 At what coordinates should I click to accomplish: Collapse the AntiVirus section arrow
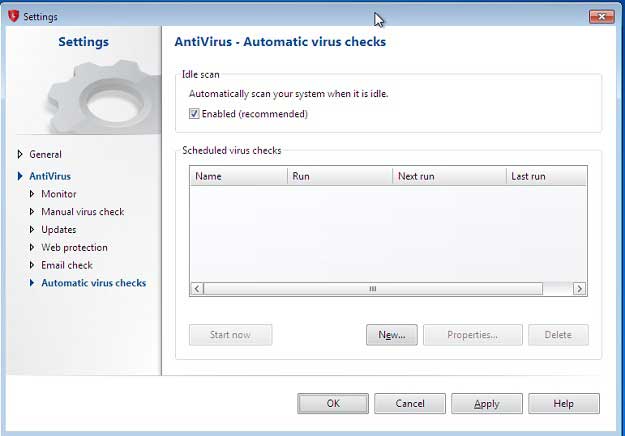point(20,176)
